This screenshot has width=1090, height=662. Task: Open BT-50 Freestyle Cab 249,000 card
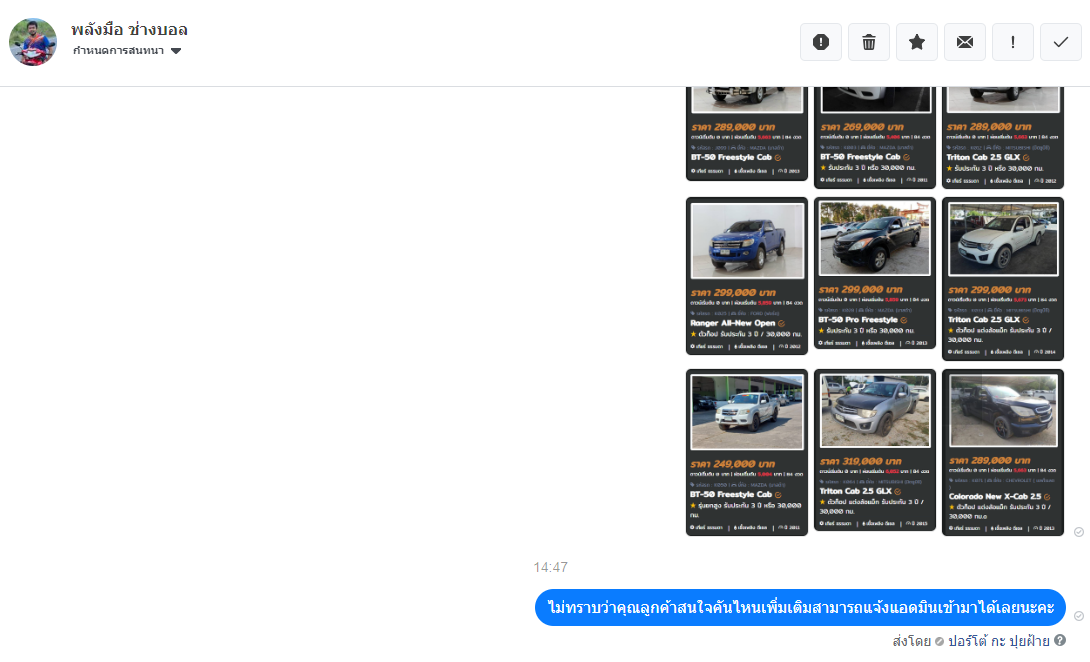tap(747, 452)
